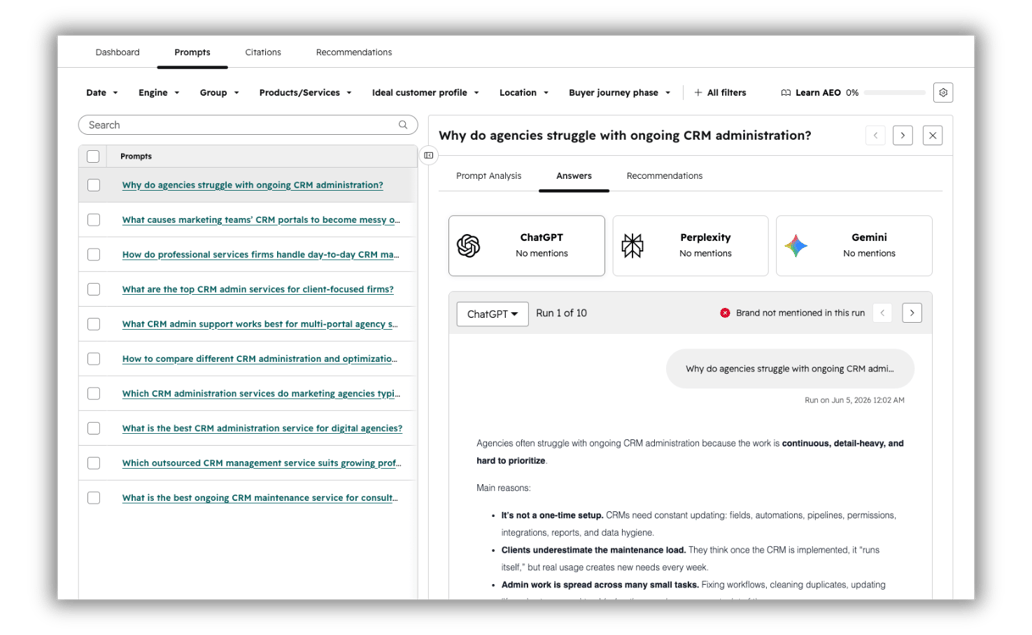Open prompt 'Which outsourced CRM management service'
1032x635 pixels.
click(x=261, y=463)
